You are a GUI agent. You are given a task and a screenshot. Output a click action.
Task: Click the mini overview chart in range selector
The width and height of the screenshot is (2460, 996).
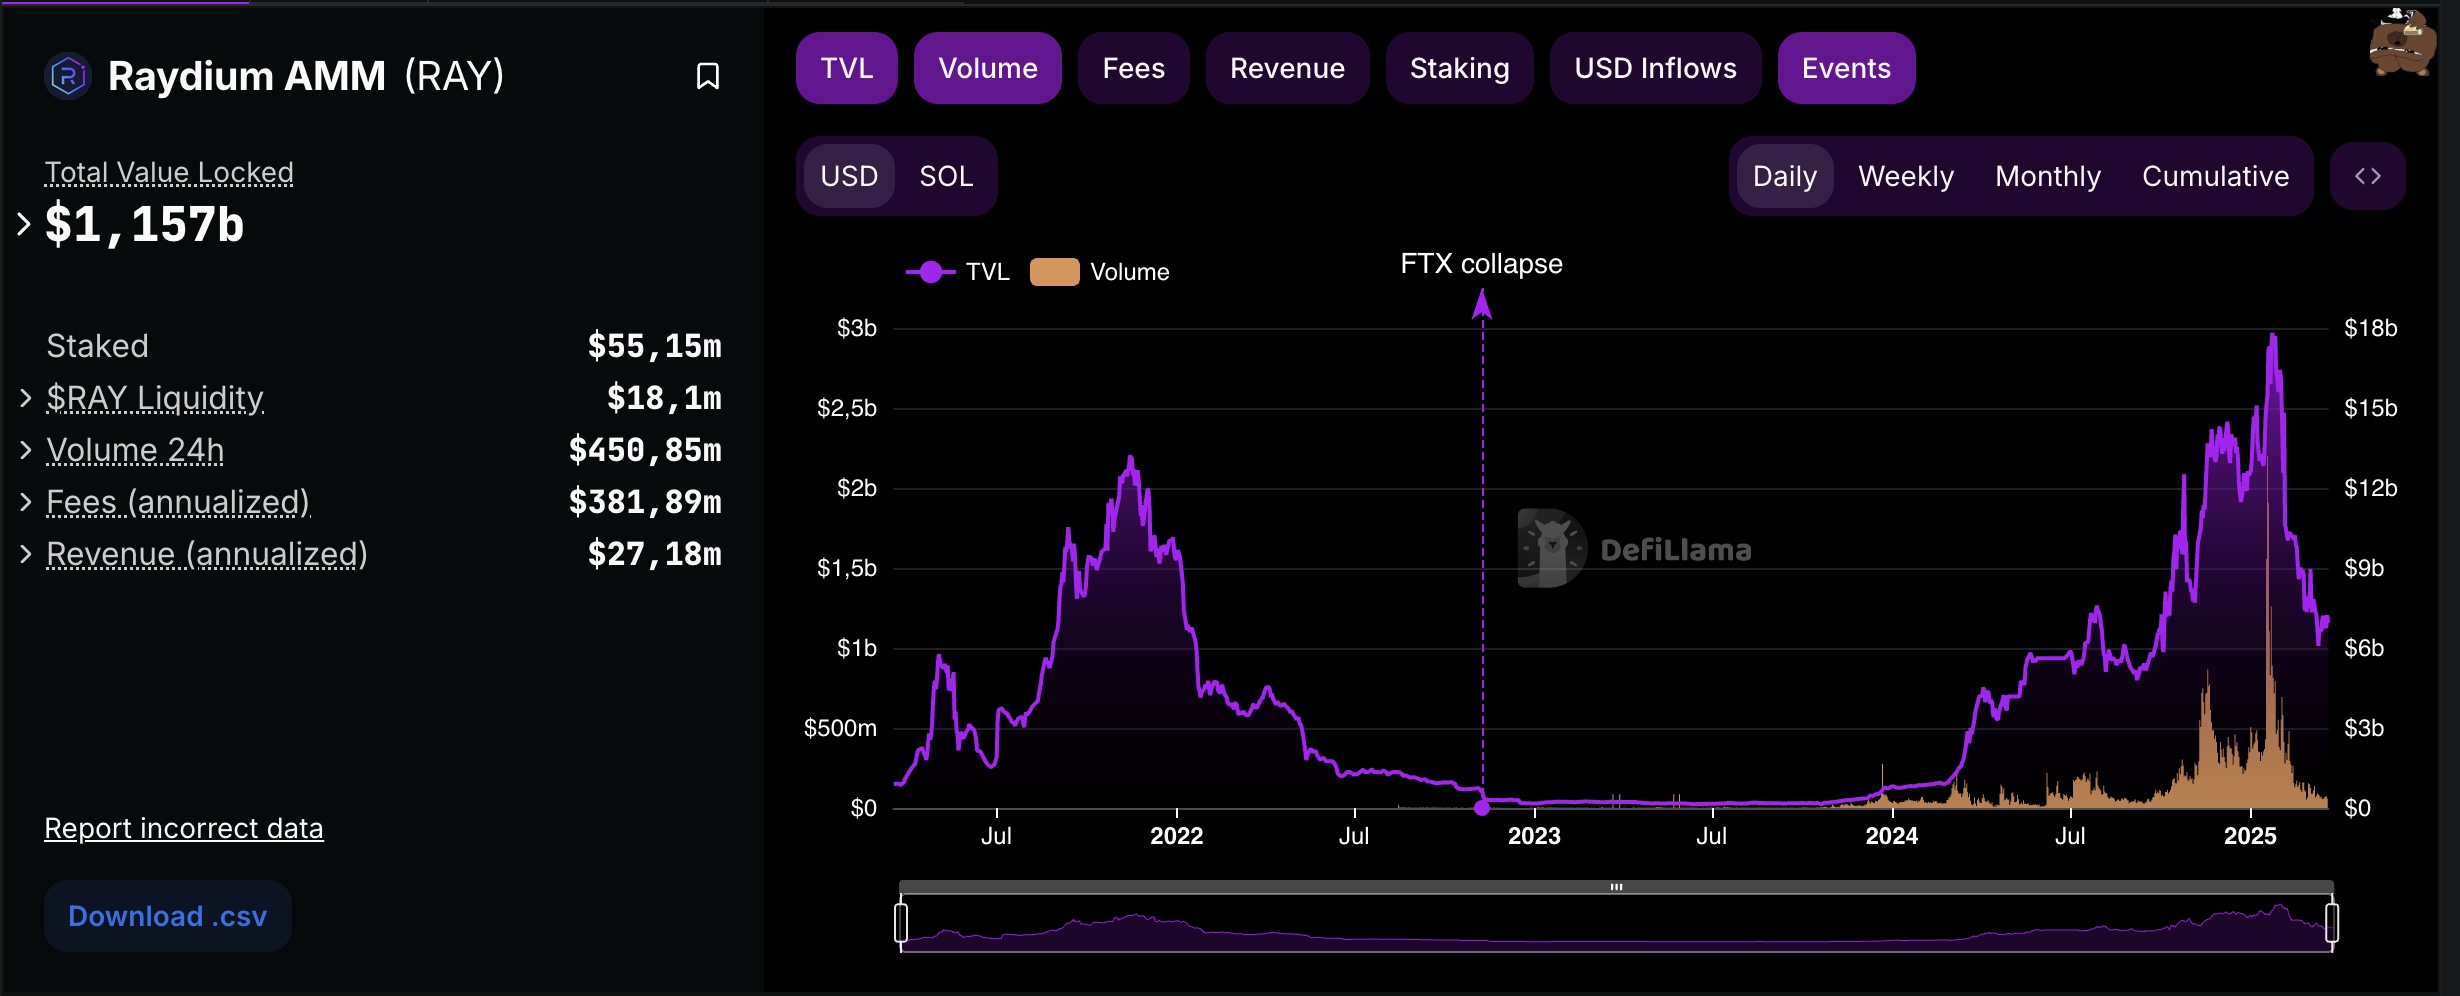(1616, 925)
